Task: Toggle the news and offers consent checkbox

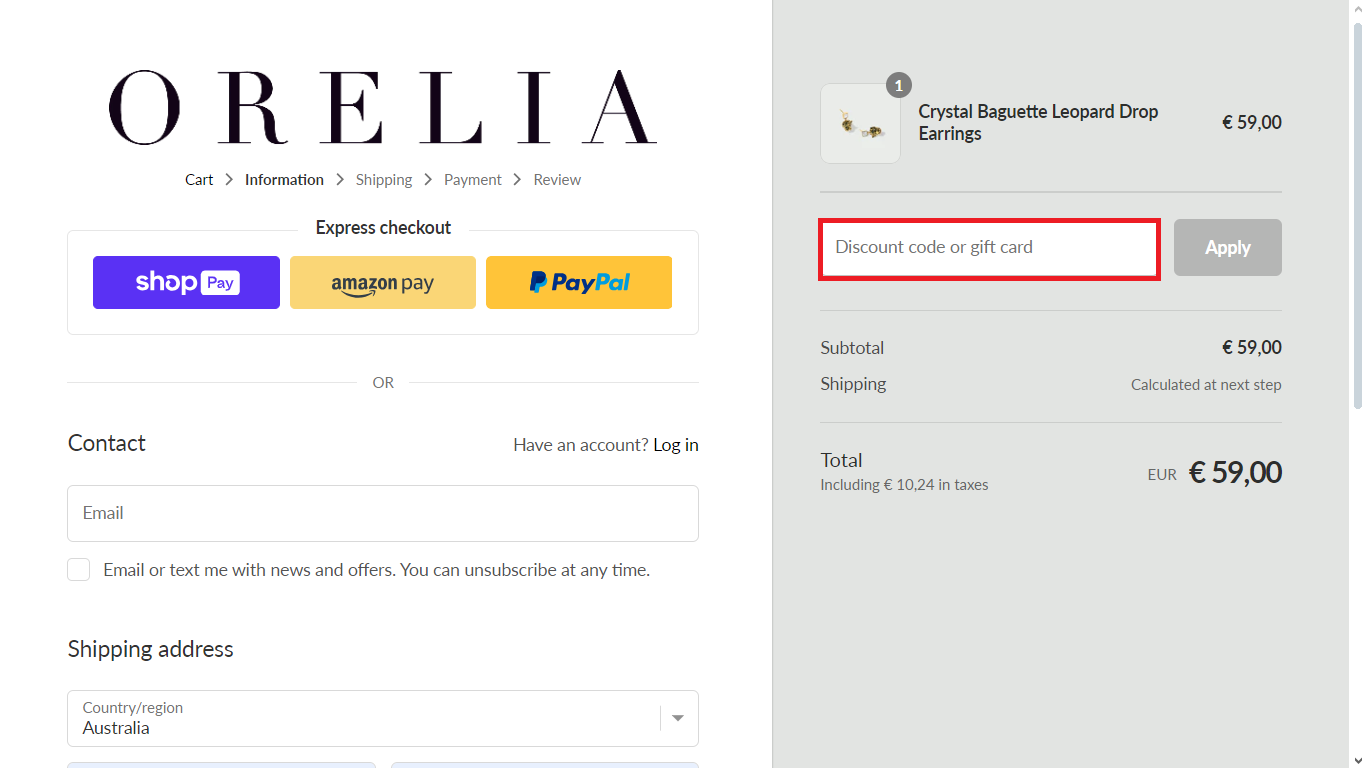Action: click(78, 569)
